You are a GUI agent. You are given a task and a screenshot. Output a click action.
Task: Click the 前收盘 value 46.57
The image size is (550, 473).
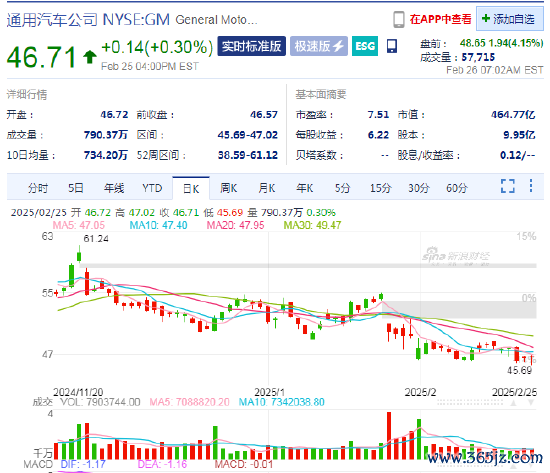click(264, 115)
